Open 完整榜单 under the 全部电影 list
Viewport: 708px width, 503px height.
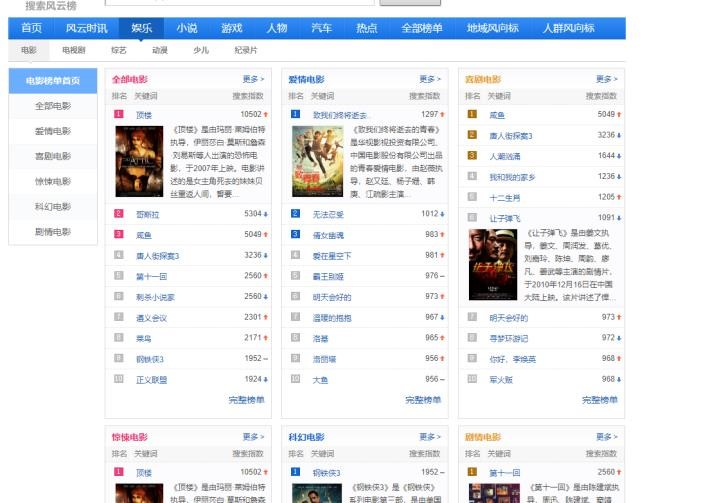(247, 400)
